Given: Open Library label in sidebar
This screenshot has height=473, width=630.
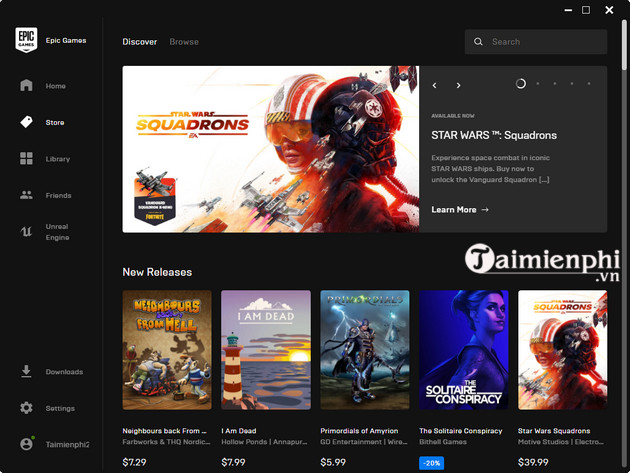Looking at the screenshot, I should click(x=58, y=159).
